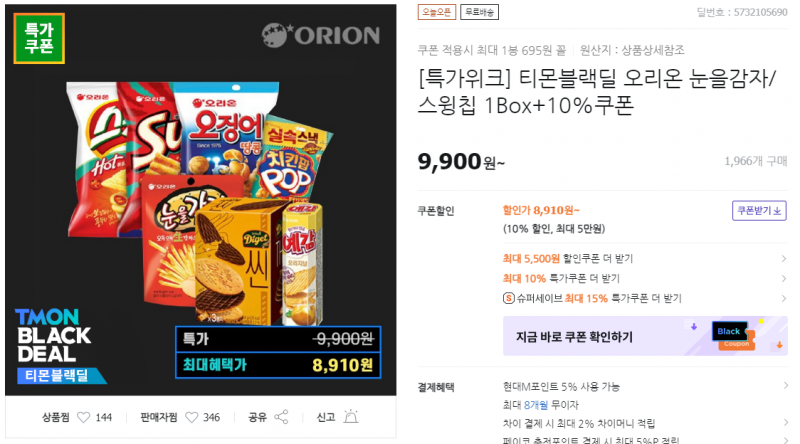Click the 특가쿠폰 green badge on product image

tap(39, 38)
